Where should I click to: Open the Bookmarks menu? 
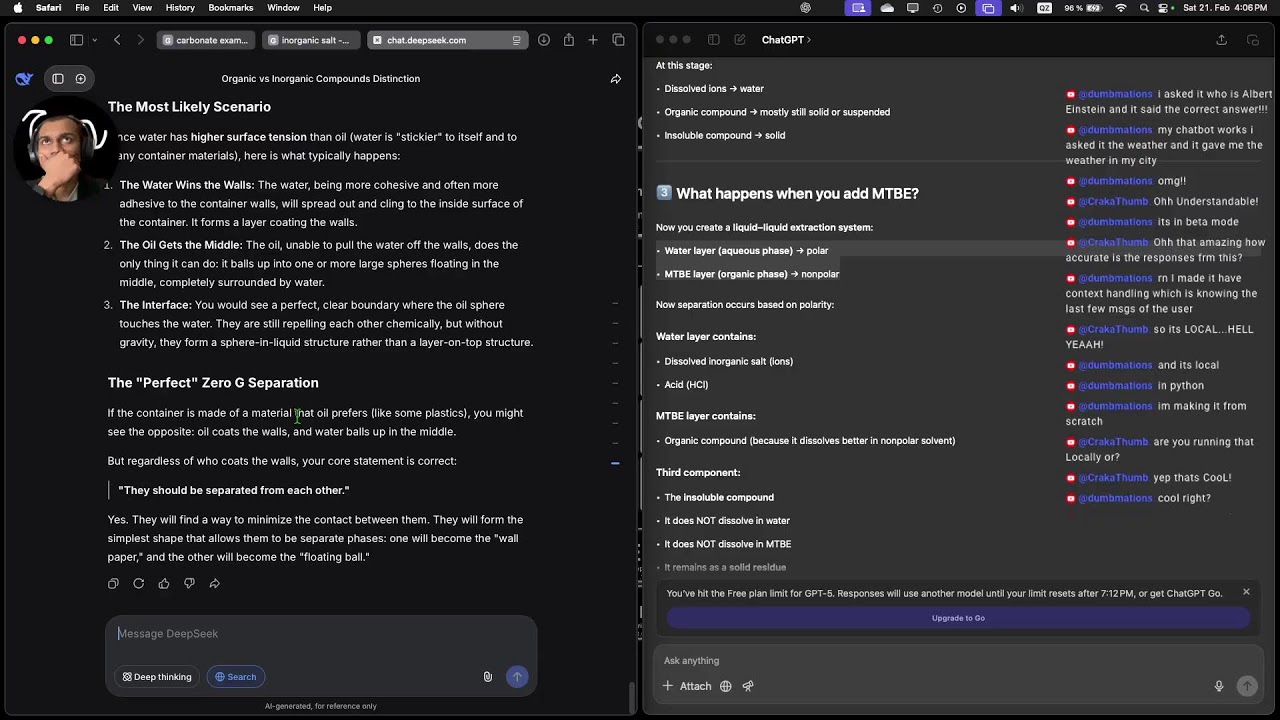click(230, 8)
